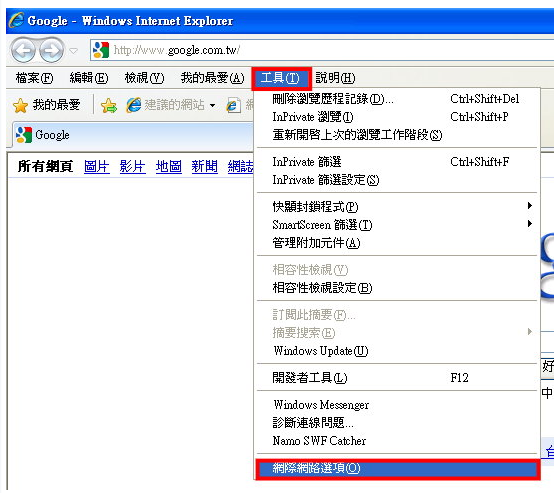Open the 圖片 images link

(97, 166)
